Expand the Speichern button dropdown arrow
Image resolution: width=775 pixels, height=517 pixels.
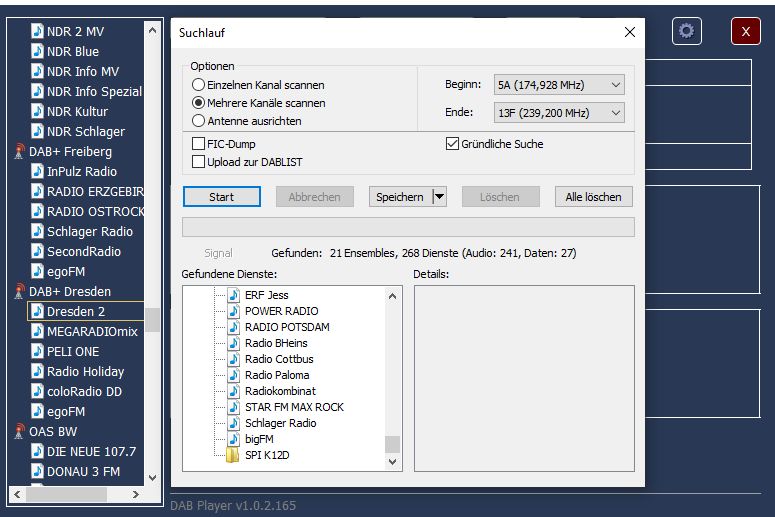[x=438, y=197]
